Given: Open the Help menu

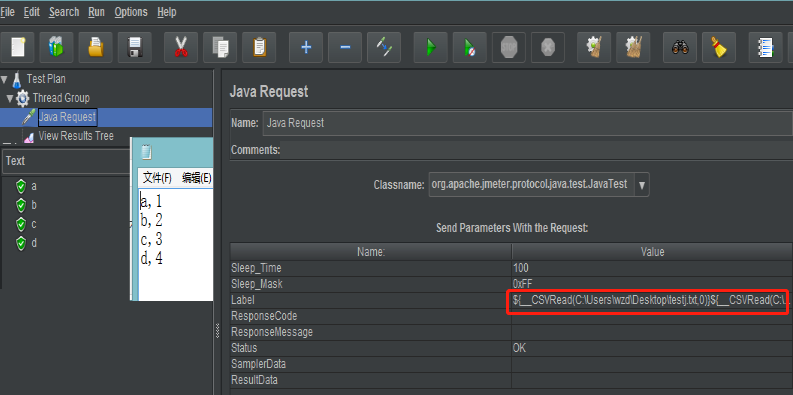Looking at the screenshot, I should (167, 12).
